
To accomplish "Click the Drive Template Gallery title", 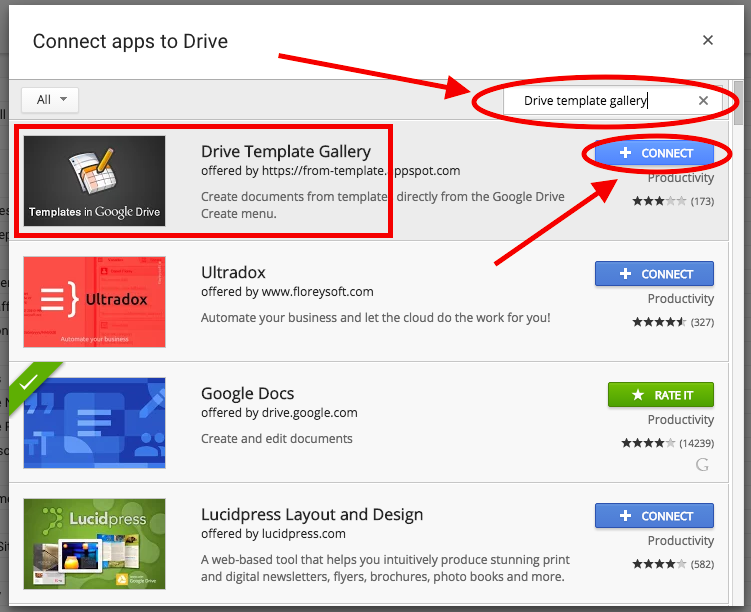I will pyautogui.click(x=286, y=151).
